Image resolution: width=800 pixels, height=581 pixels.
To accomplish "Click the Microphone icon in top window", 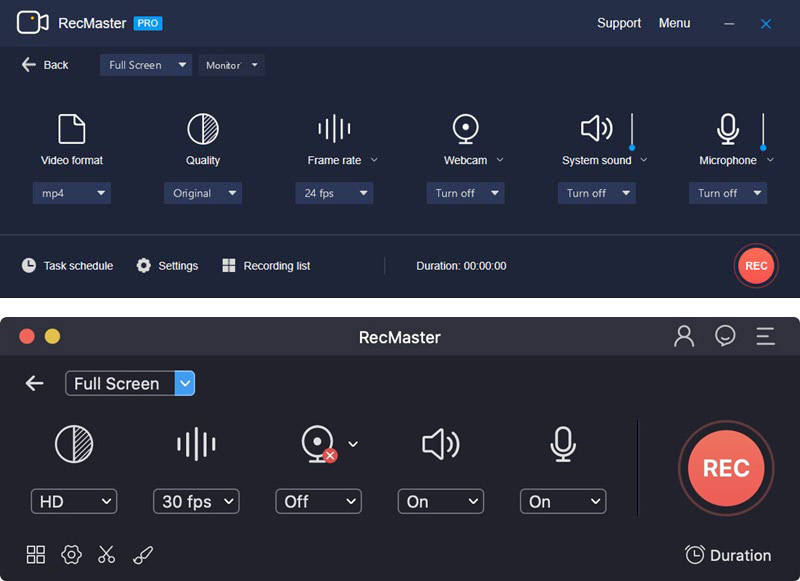I will [728, 129].
